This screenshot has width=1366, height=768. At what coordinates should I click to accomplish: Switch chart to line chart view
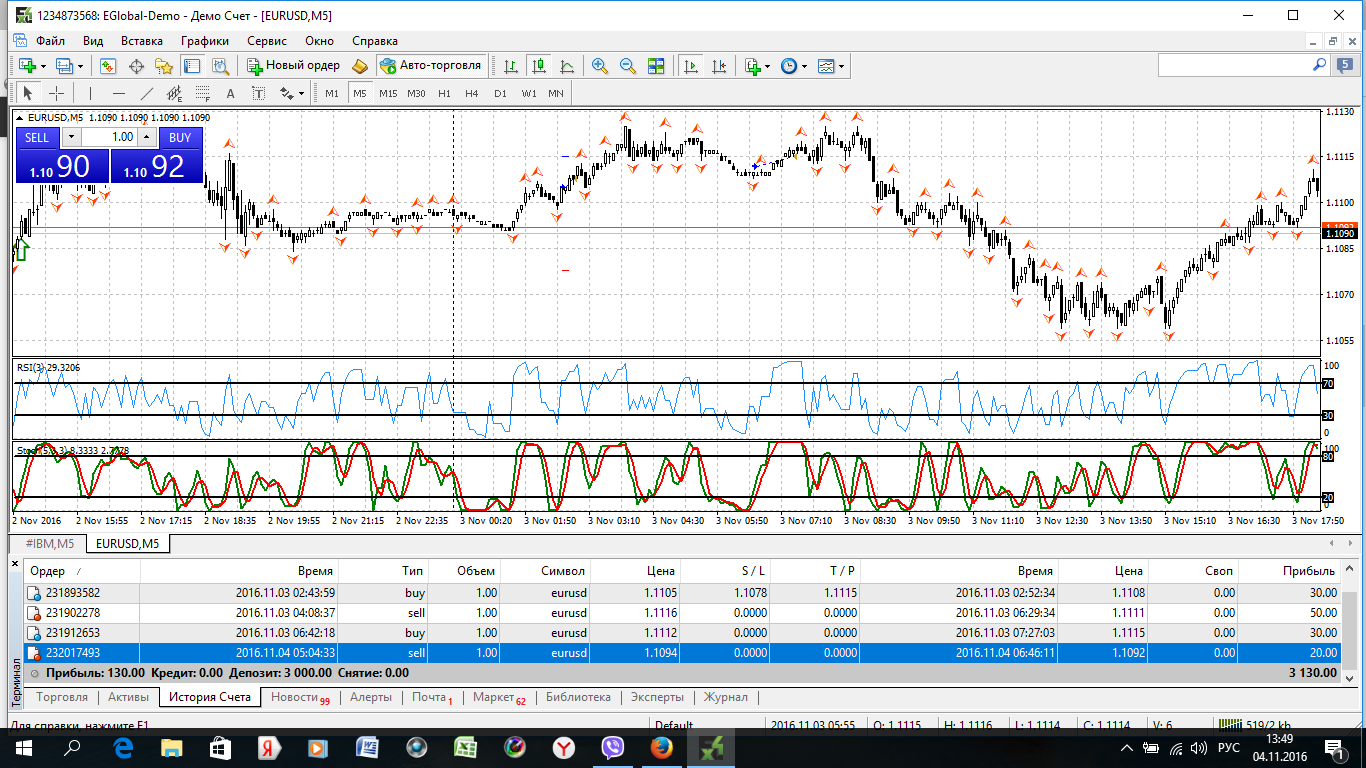[567, 65]
